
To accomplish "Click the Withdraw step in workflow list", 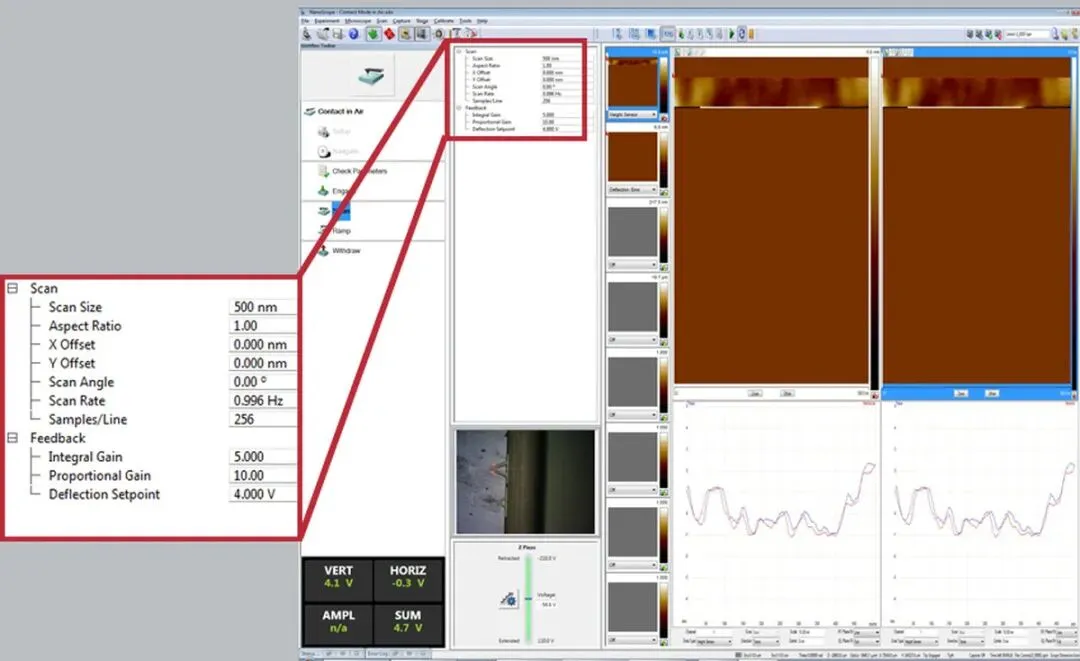I will point(340,251).
